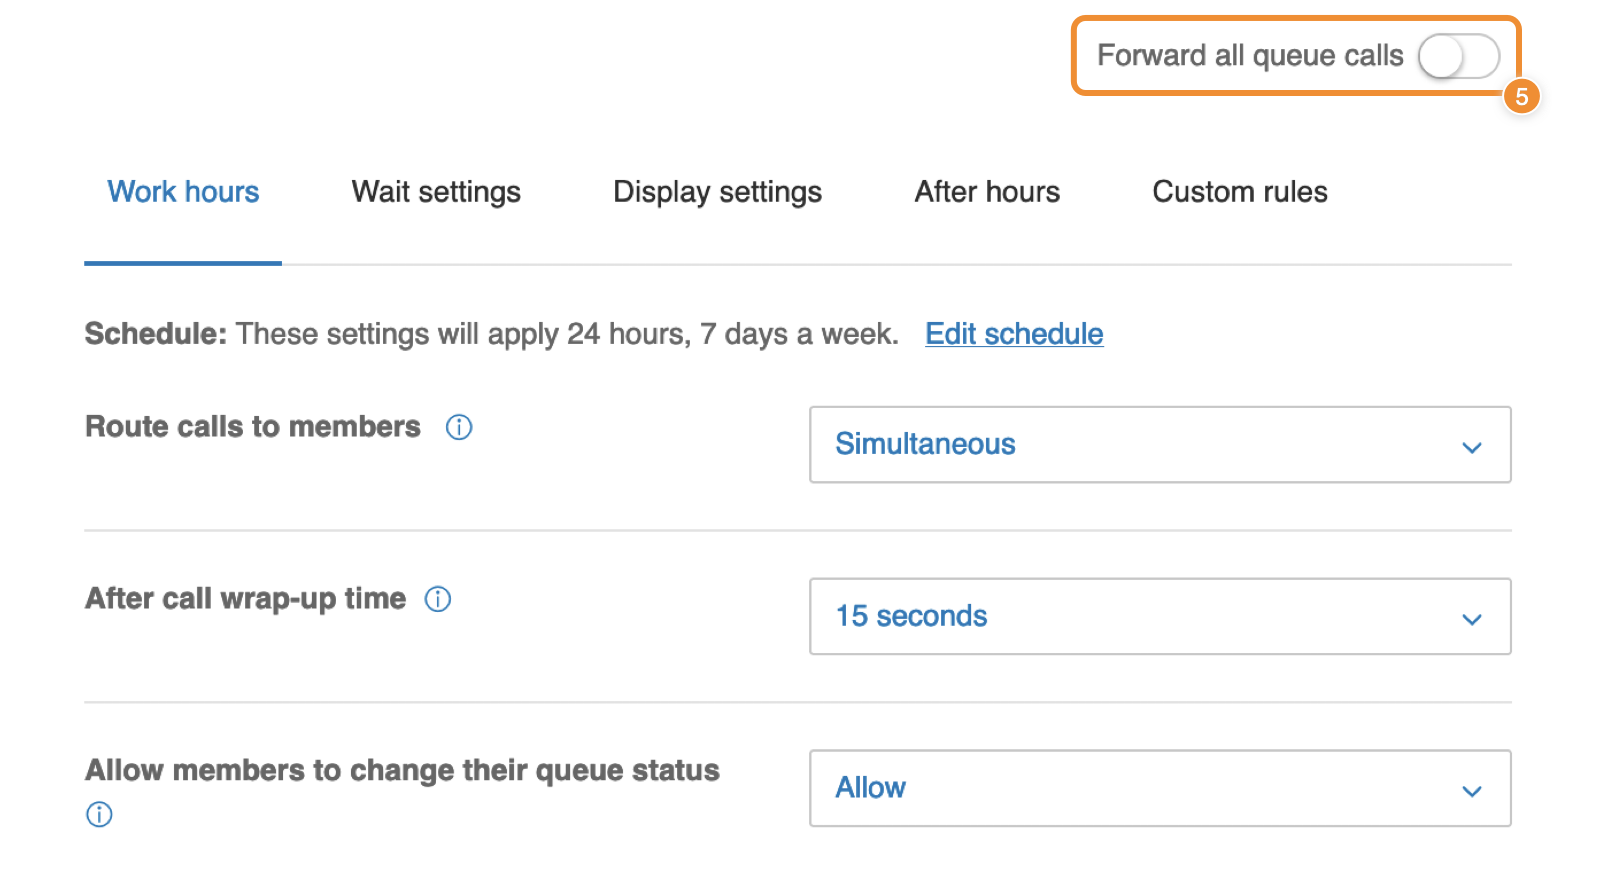The height and width of the screenshot is (880, 1600).
Task: Select the Work hours tab
Action: pos(183,192)
